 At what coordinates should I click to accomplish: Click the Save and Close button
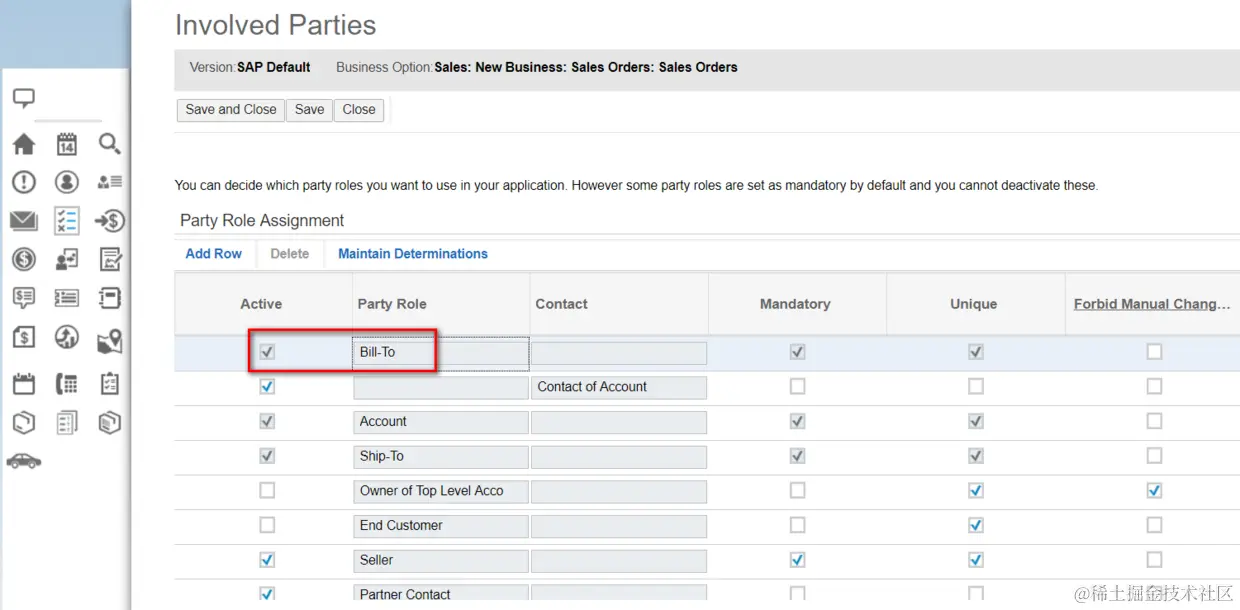tap(231, 110)
